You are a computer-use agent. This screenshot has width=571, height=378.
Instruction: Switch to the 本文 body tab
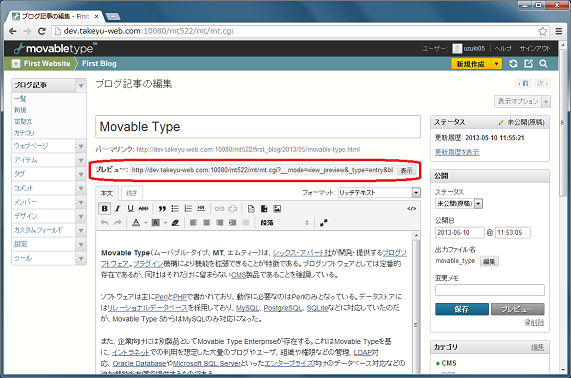[107, 193]
